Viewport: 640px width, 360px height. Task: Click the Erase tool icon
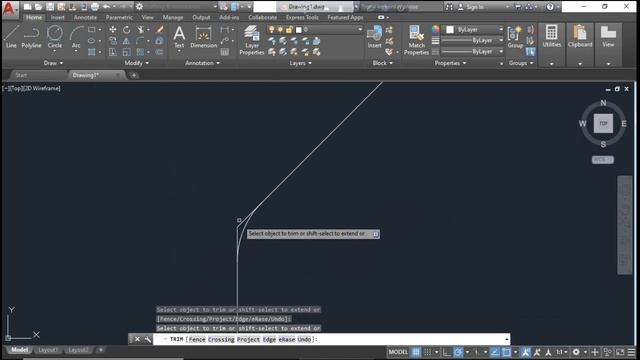[x=160, y=29]
